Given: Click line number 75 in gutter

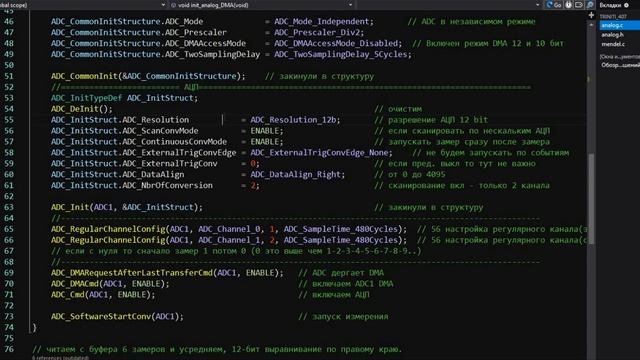Looking at the screenshot, I should click(x=9, y=338).
